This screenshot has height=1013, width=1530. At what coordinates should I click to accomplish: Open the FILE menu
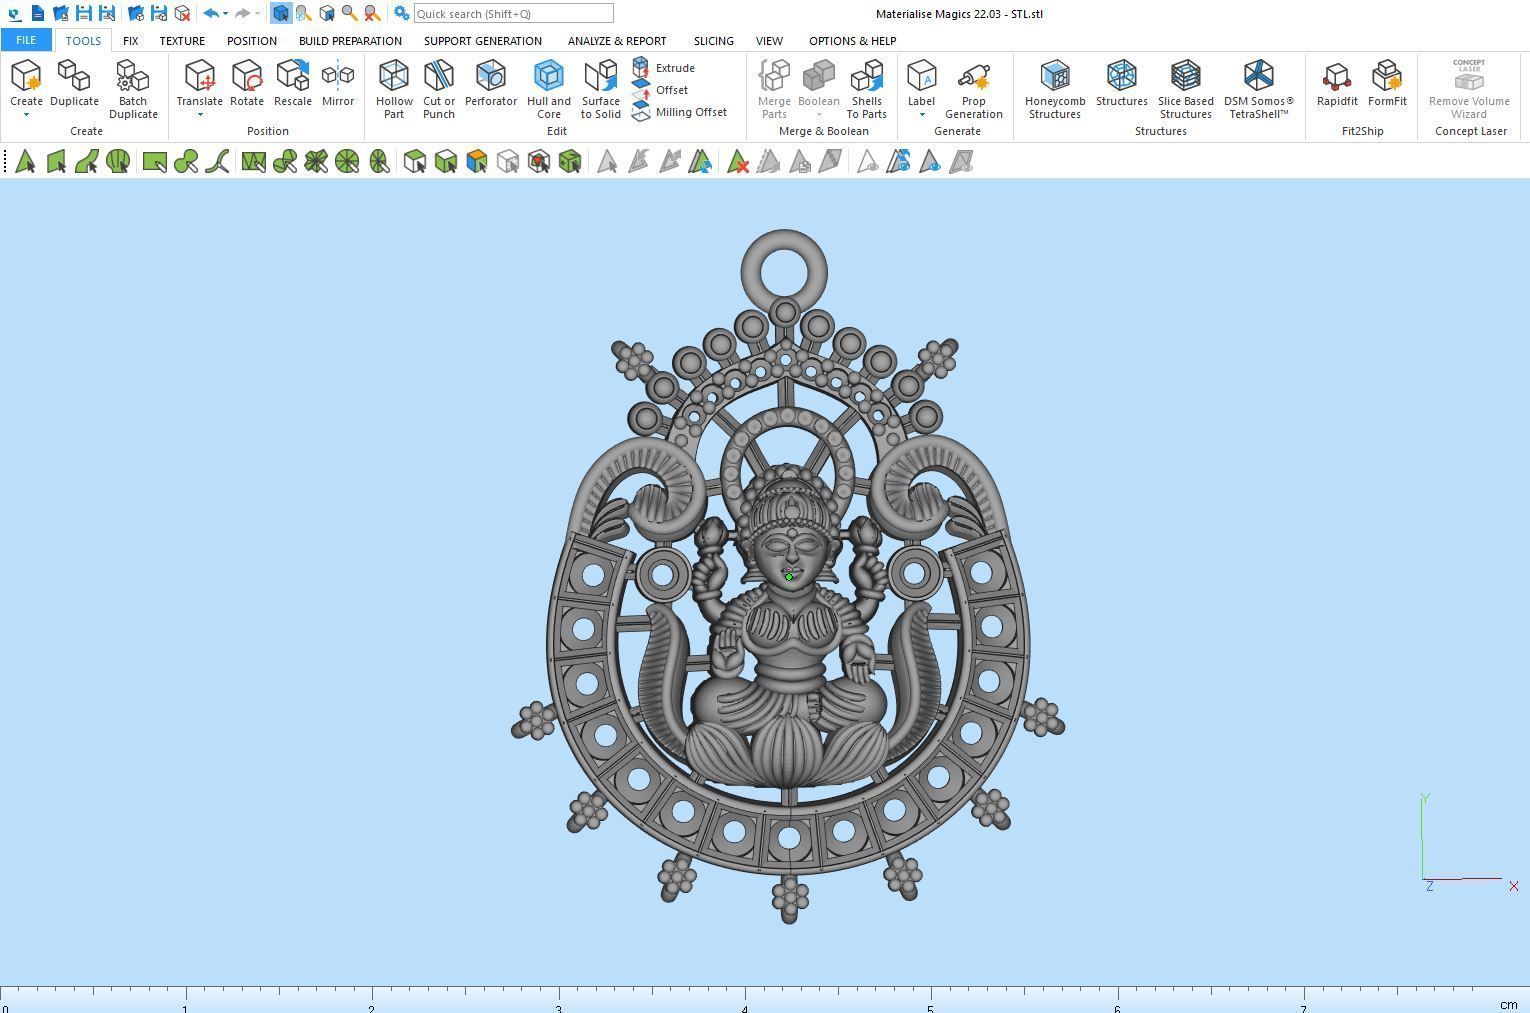26,40
